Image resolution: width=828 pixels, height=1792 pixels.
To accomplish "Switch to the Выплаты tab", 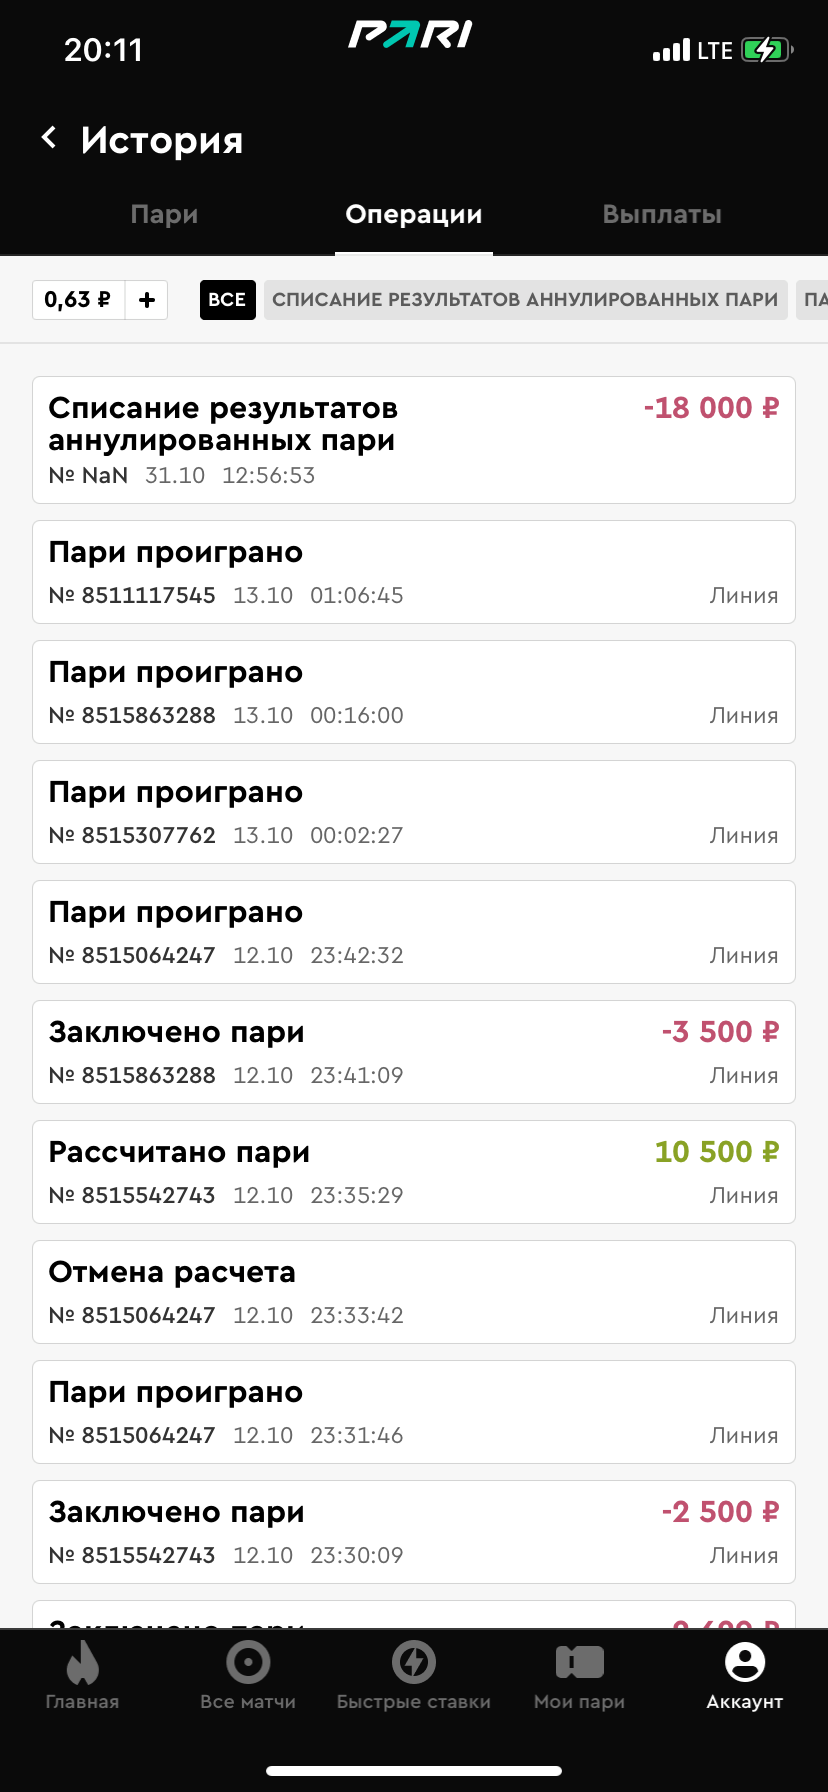I will click(x=662, y=214).
